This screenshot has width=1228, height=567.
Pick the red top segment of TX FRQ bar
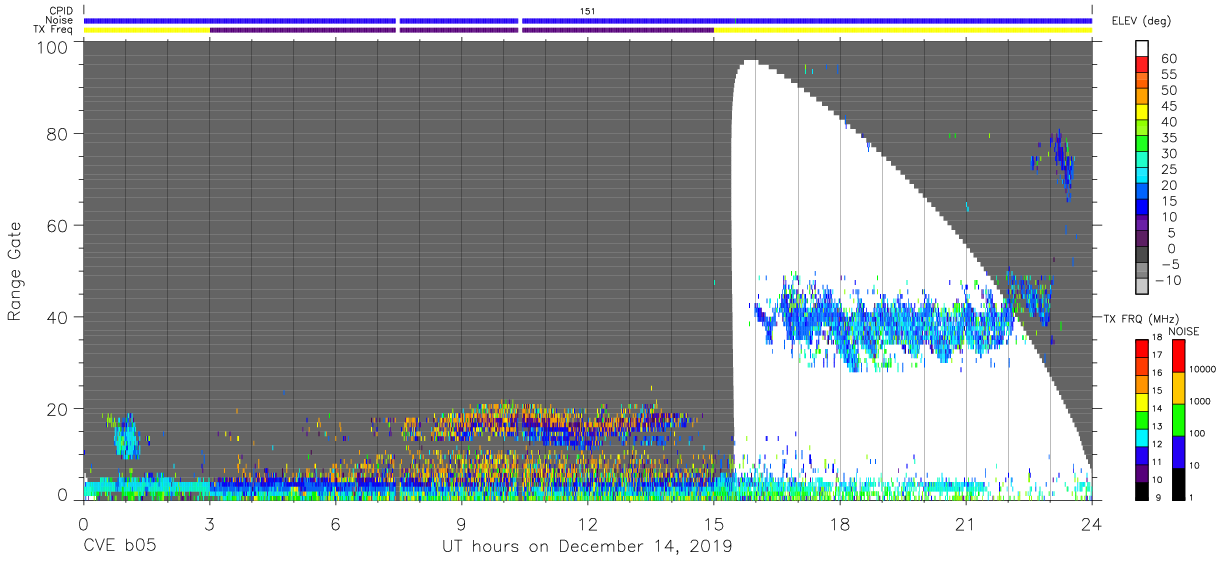(1141, 348)
